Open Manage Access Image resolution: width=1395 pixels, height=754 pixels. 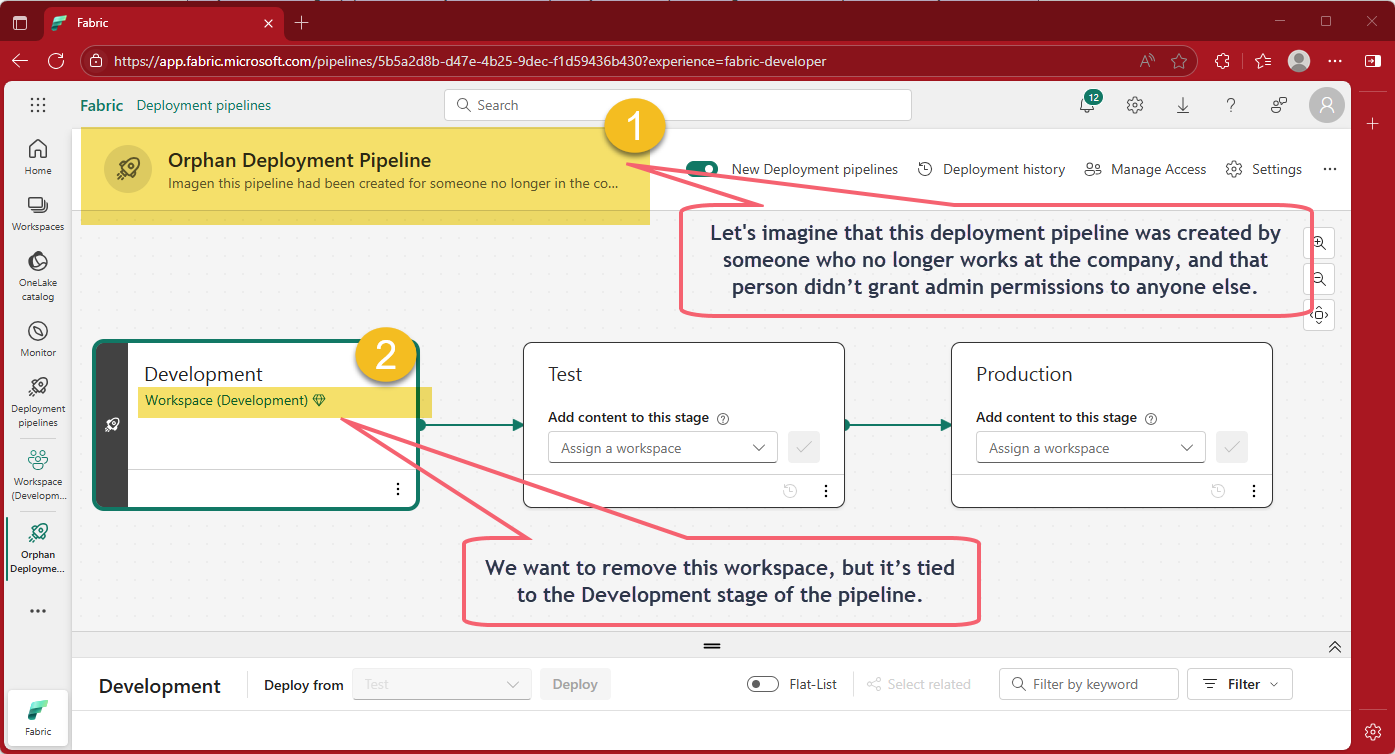1146,169
